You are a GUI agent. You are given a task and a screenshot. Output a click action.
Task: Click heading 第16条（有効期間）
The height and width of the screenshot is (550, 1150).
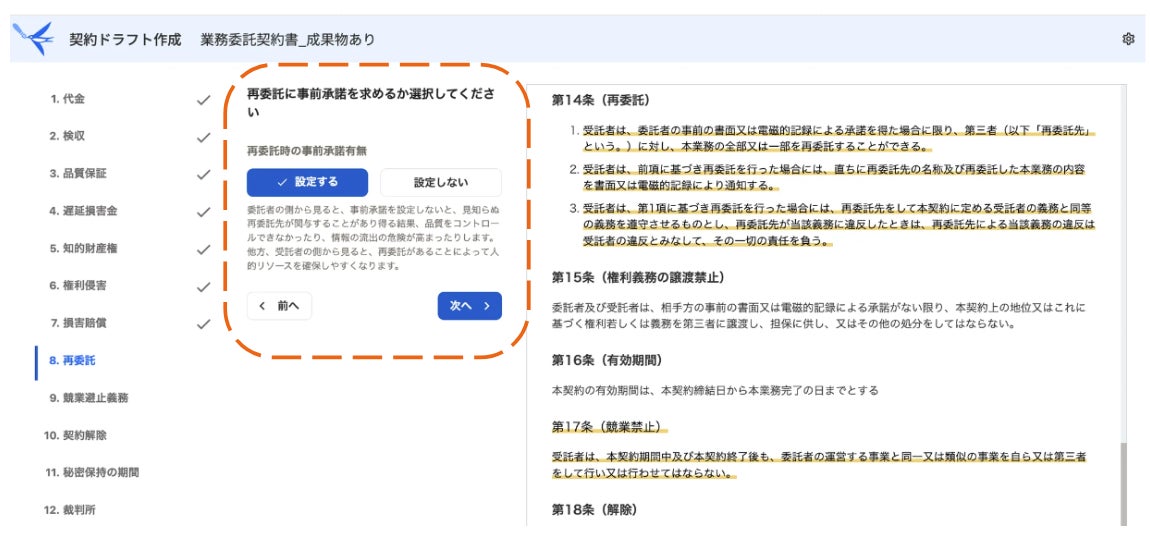[x=607, y=360]
